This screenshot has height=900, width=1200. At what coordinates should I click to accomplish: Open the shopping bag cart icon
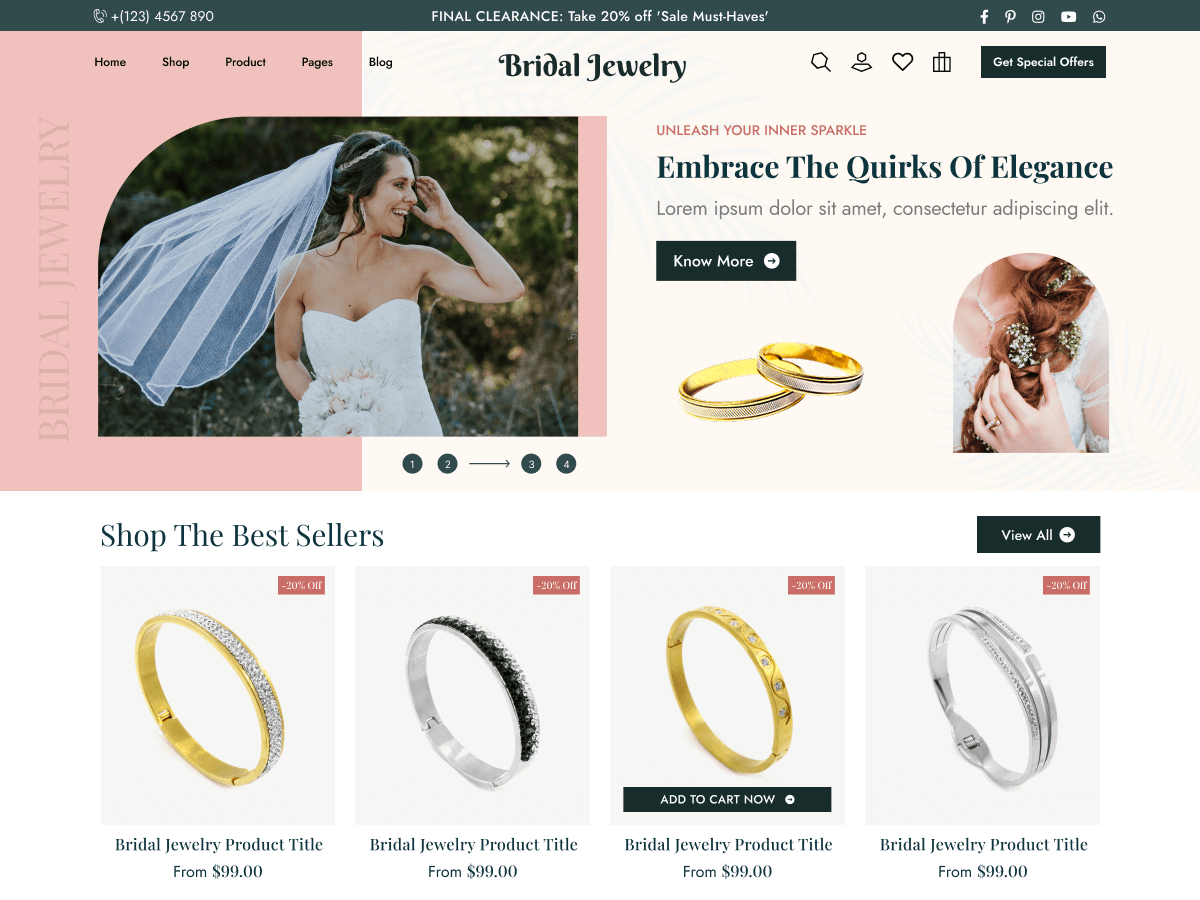point(941,62)
